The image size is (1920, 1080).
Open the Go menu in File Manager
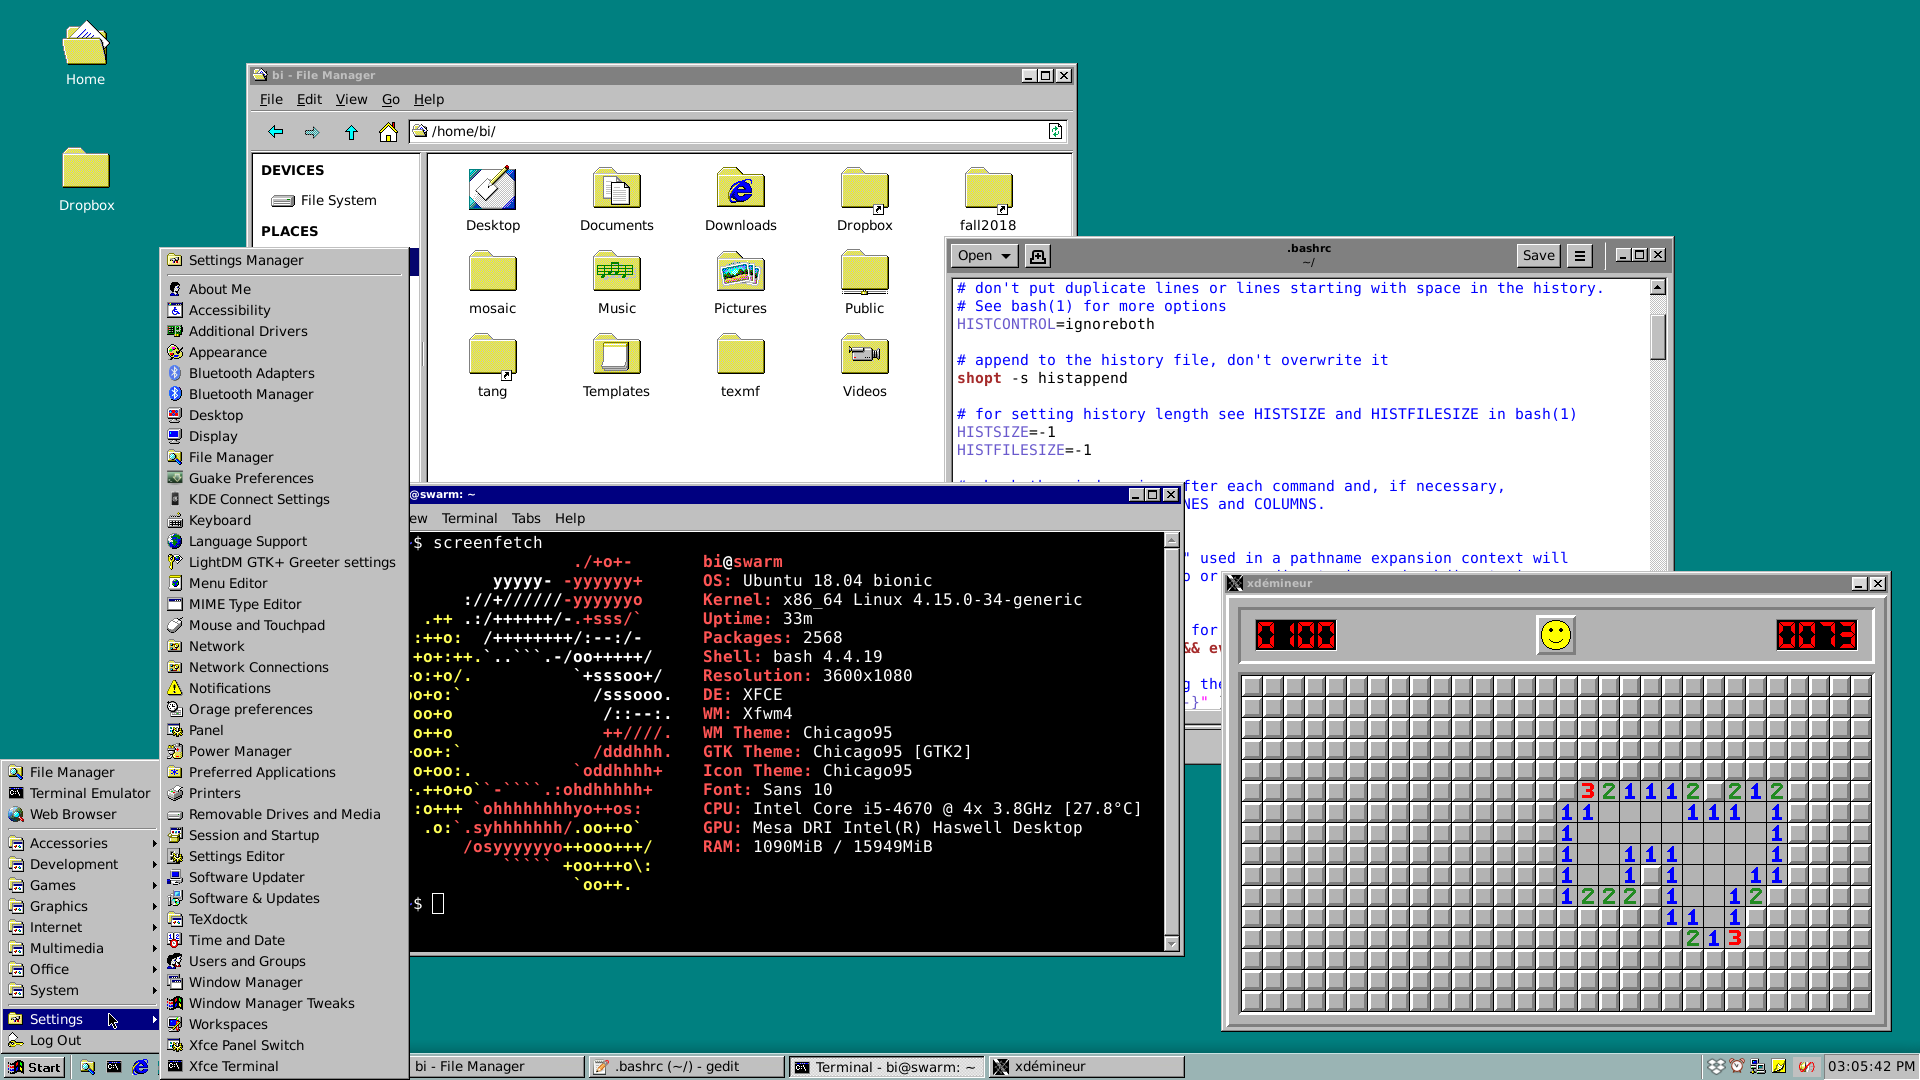(390, 99)
